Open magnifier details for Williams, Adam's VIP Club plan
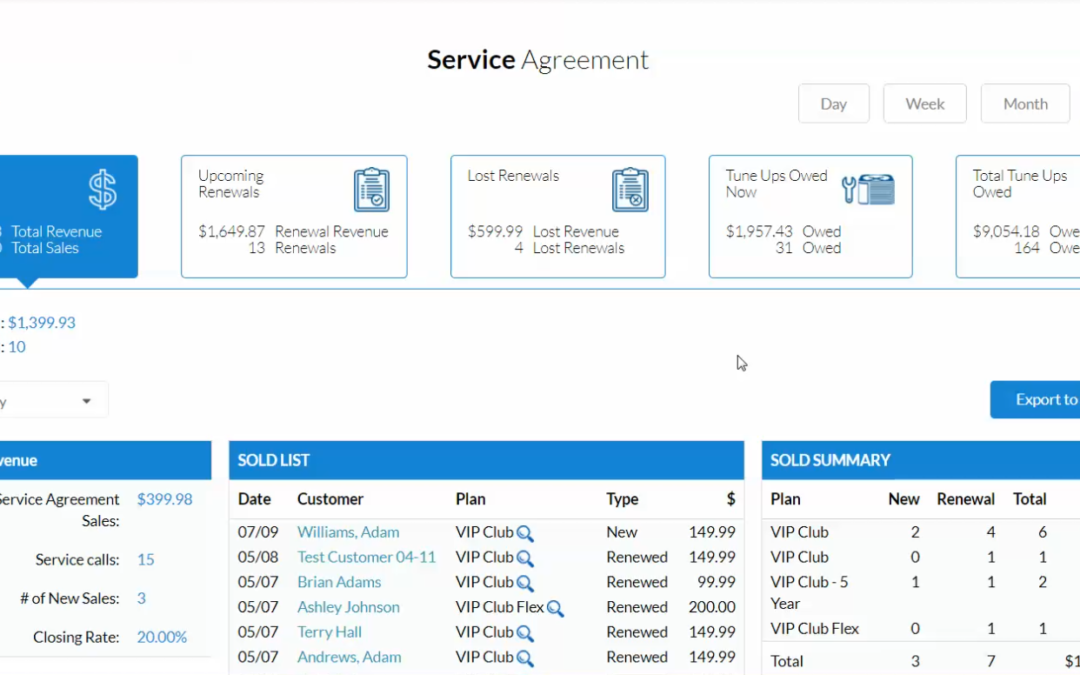This screenshot has height=675, width=1080. [525, 532]
